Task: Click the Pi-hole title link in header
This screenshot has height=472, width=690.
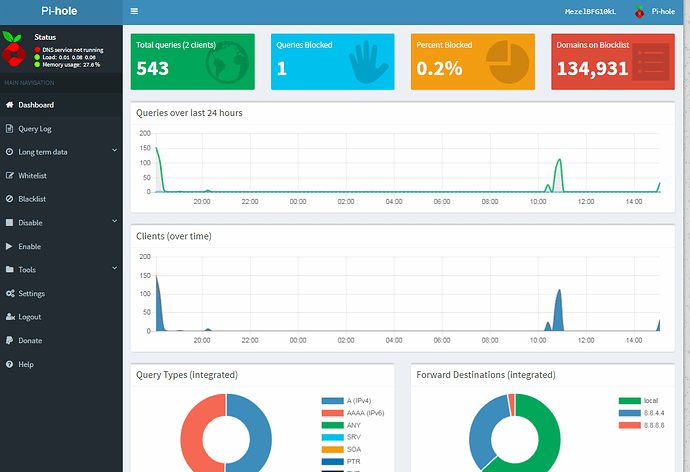Action: click(x=59, y=11)
